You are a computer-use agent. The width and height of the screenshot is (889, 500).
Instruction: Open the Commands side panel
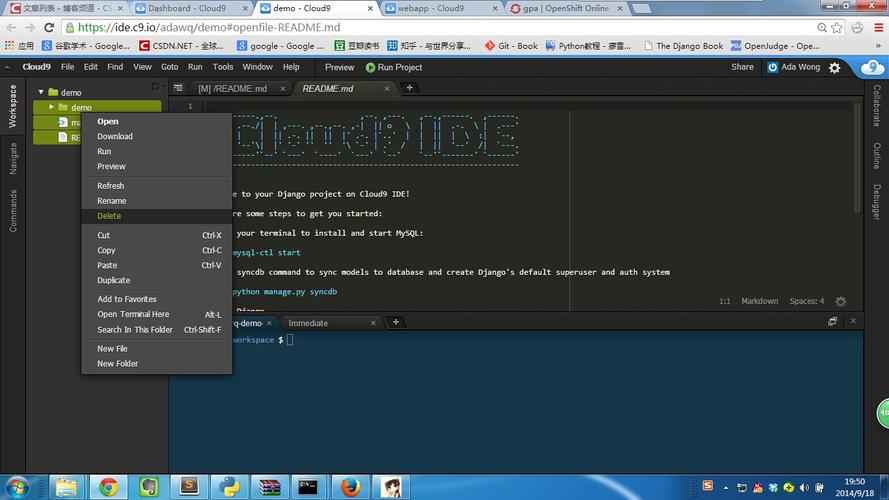point(12,211)
